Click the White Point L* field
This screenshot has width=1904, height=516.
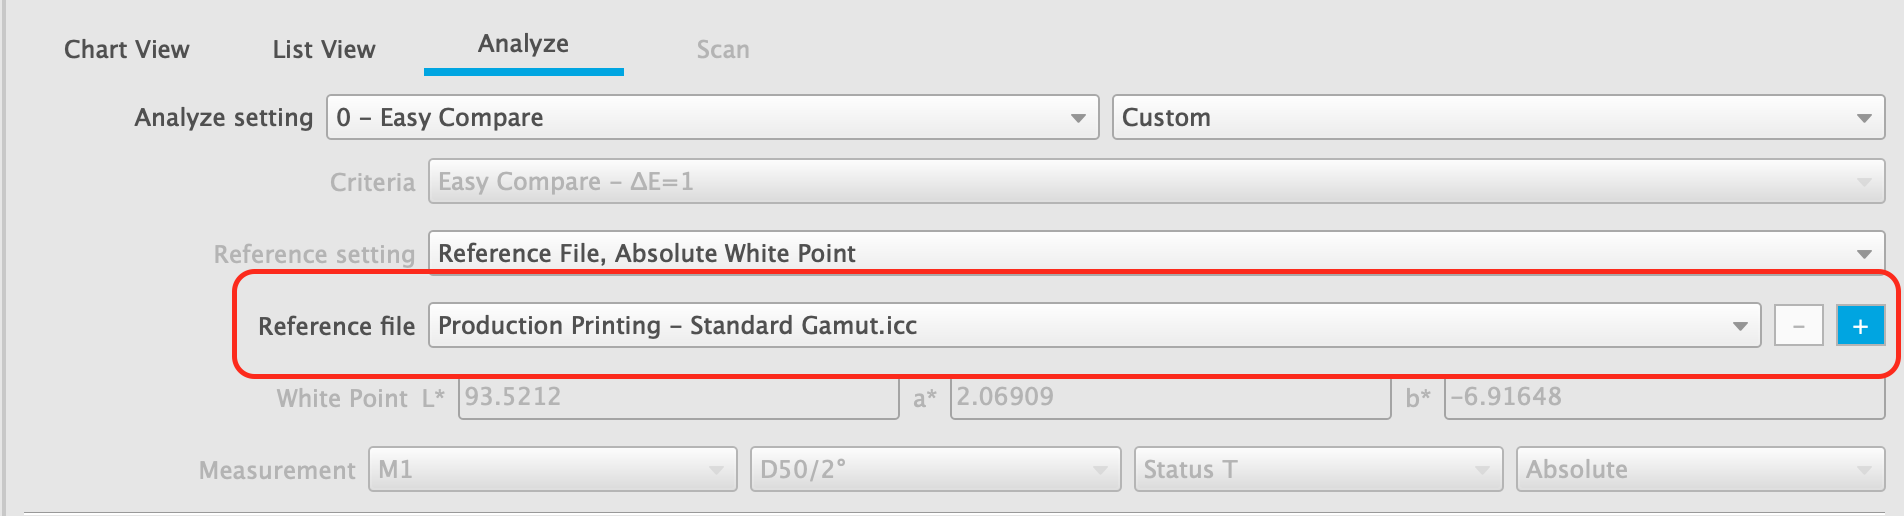point(679,398)
